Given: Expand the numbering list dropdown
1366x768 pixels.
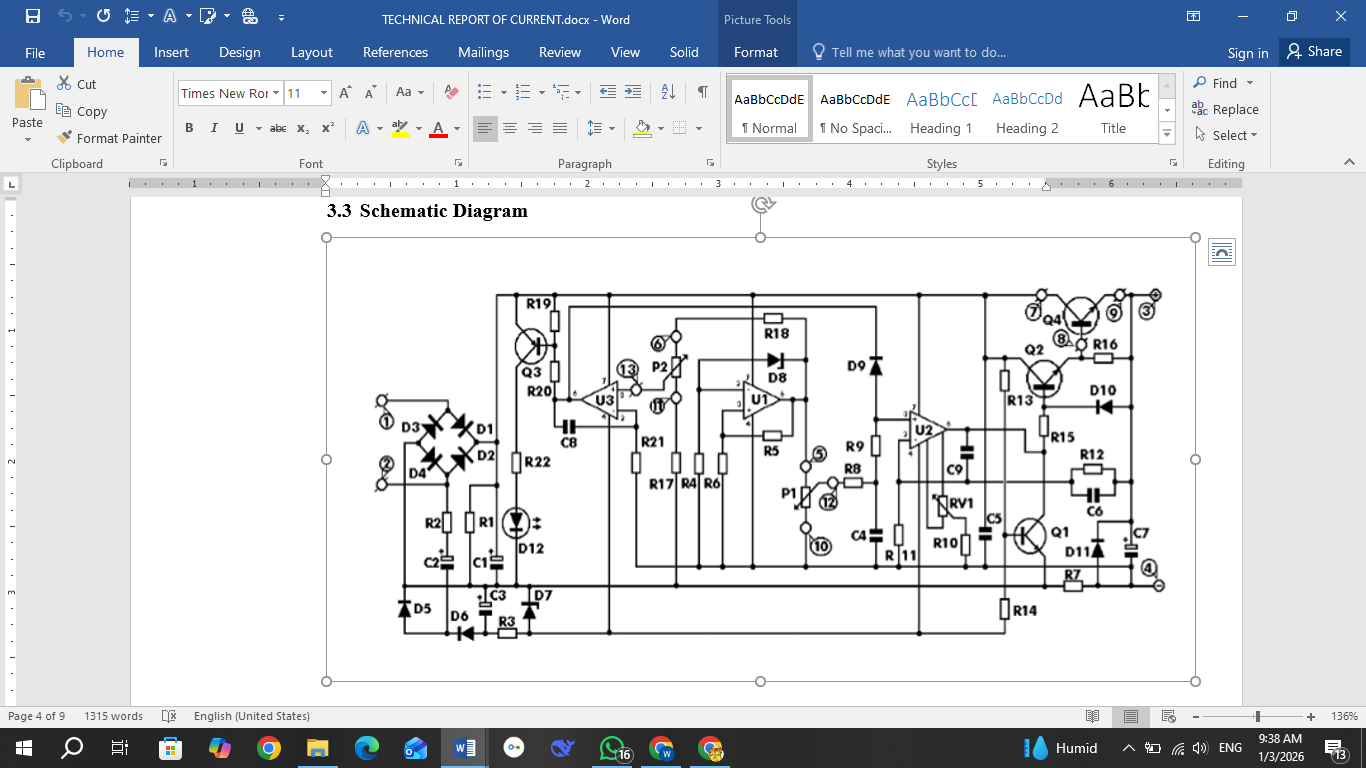Looking at the screenshot, I should pos(541,92).
